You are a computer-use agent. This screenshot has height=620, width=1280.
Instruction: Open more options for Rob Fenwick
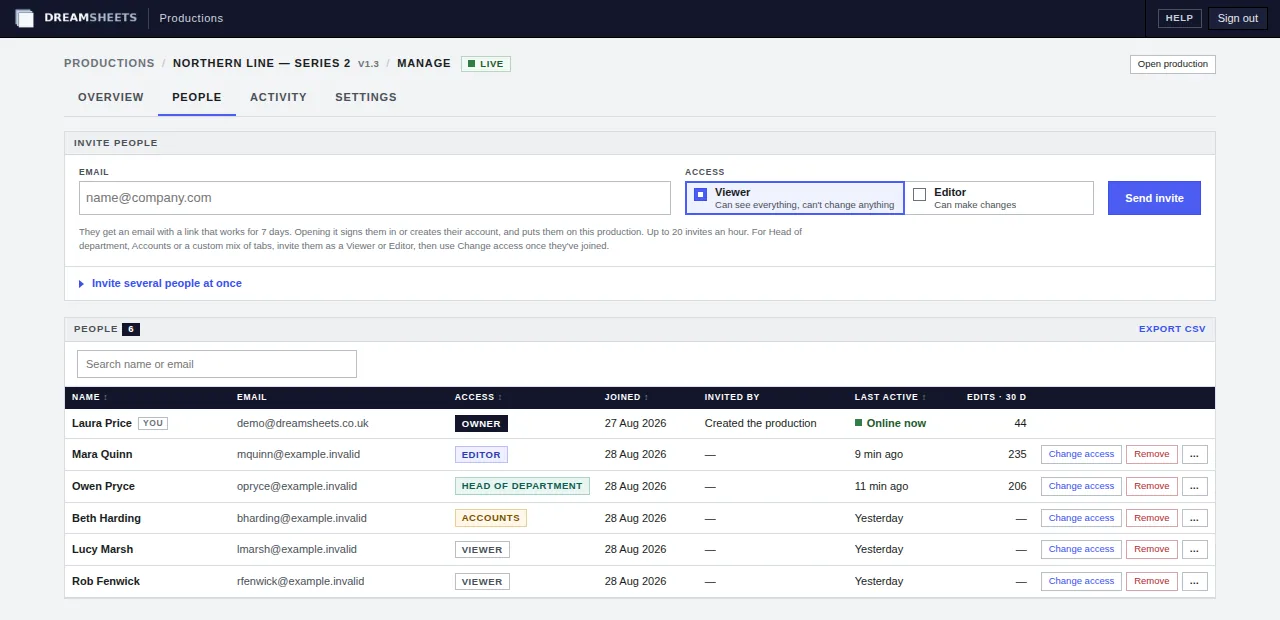(x=1195, y=581)
